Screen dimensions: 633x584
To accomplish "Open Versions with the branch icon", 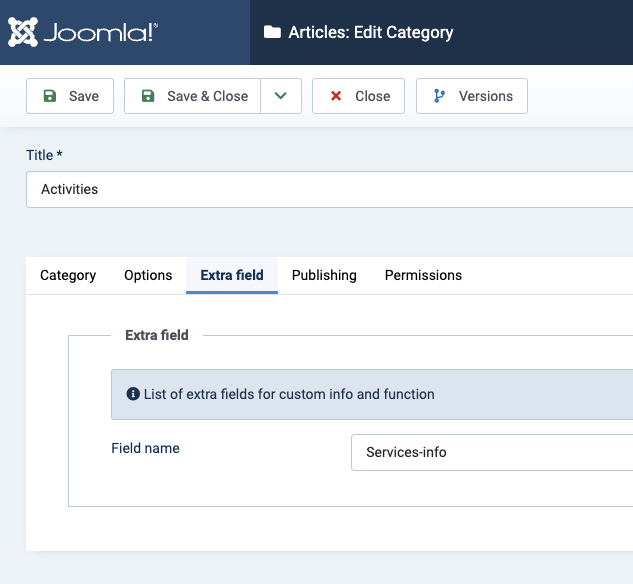I will [472, 96].
